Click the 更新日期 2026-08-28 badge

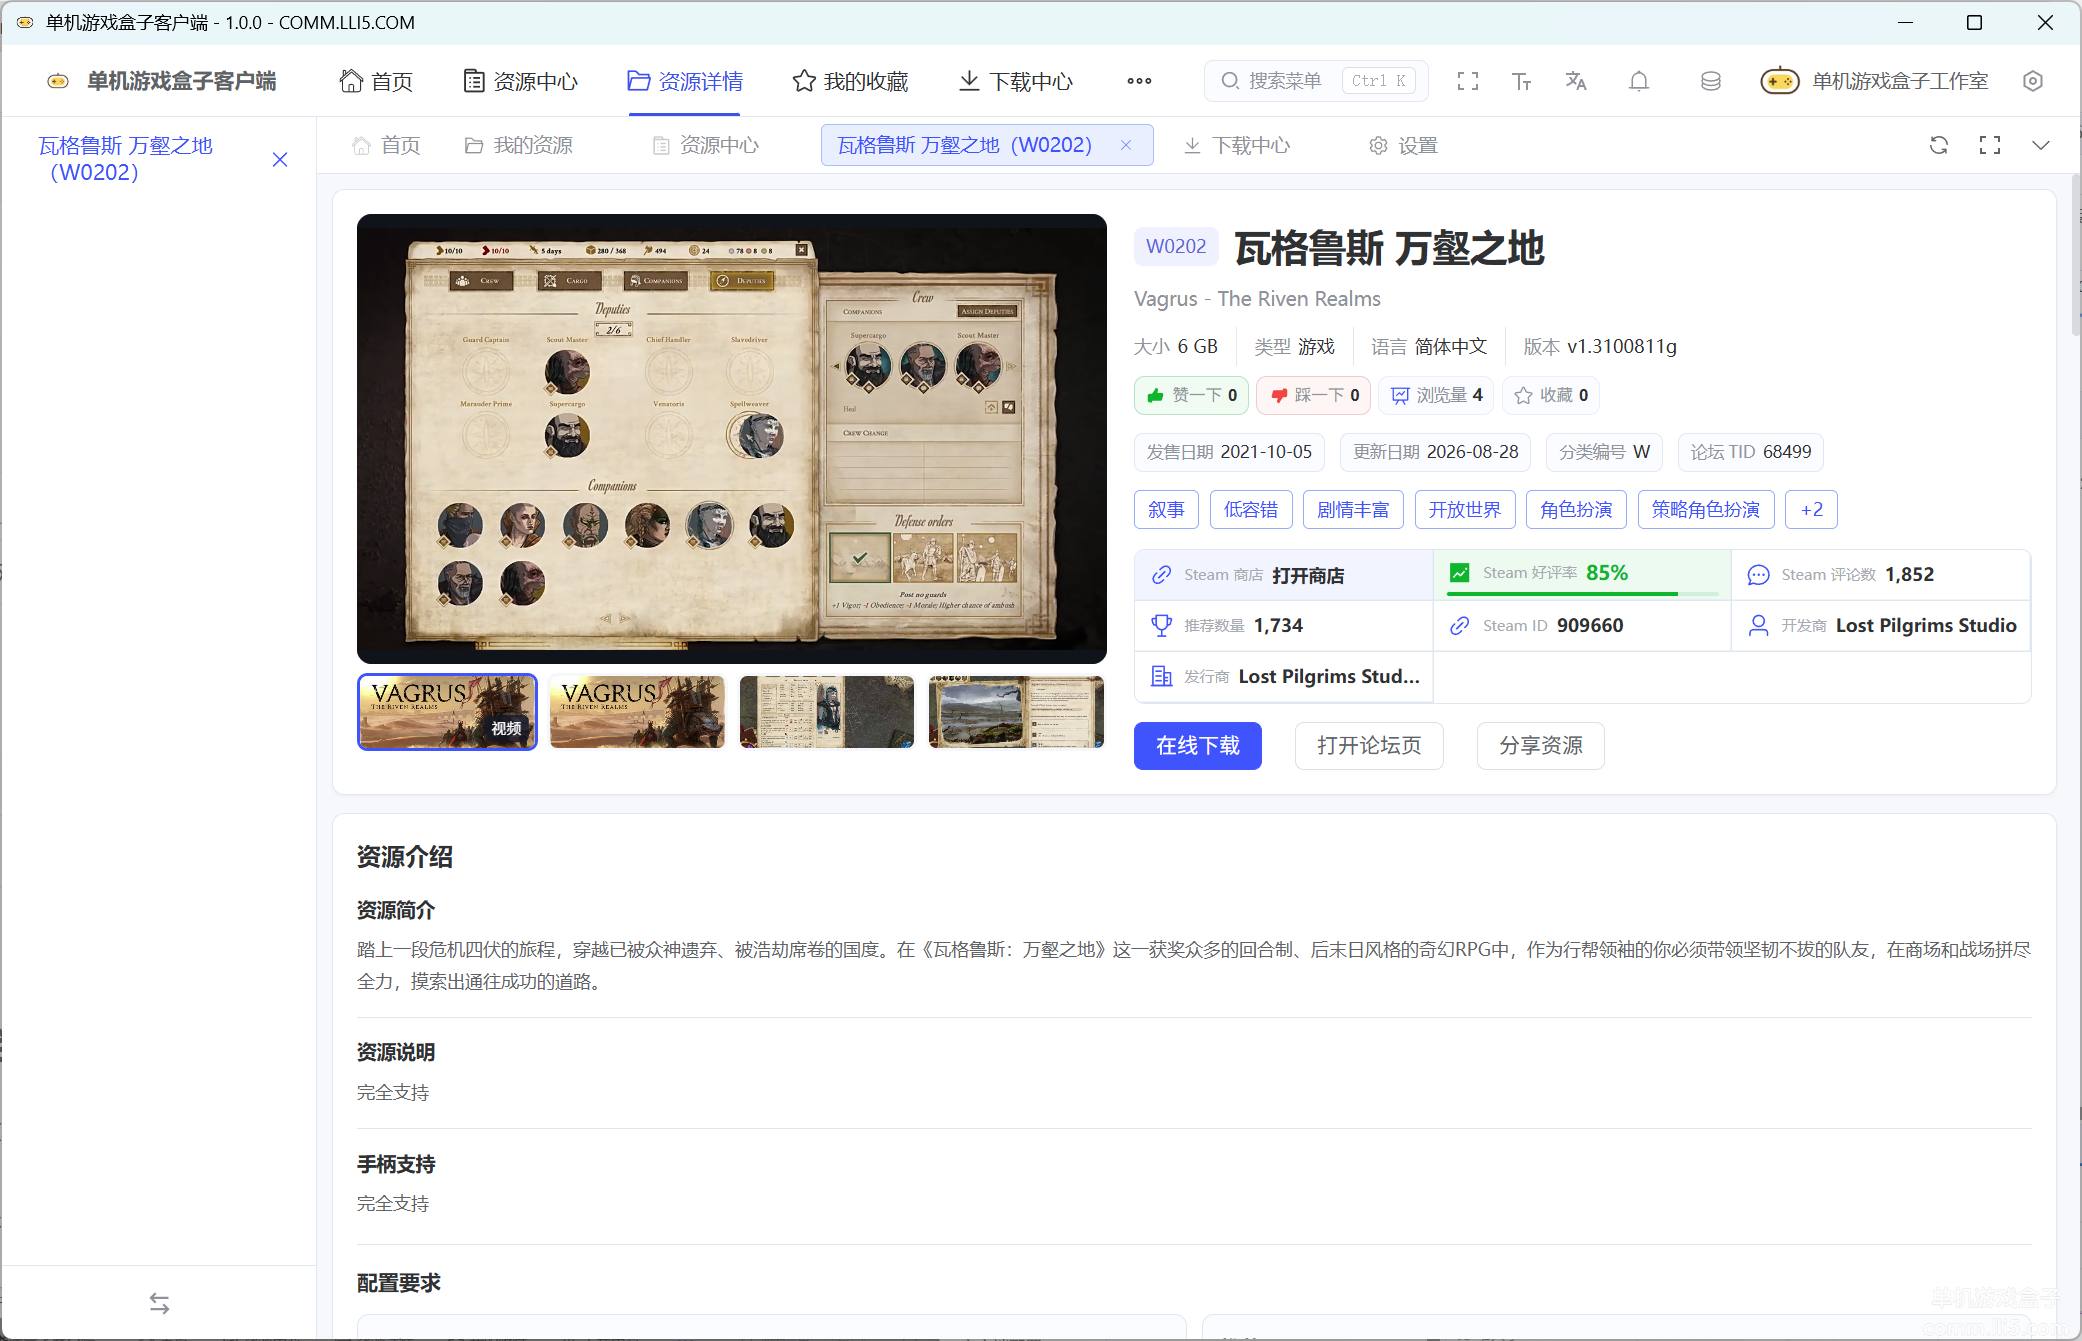tap(1435, 452)
